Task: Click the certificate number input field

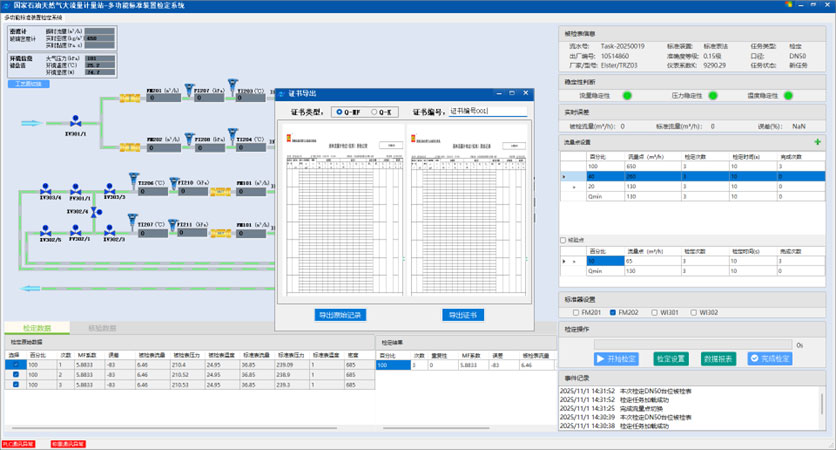Action: (x=488, y=111)
